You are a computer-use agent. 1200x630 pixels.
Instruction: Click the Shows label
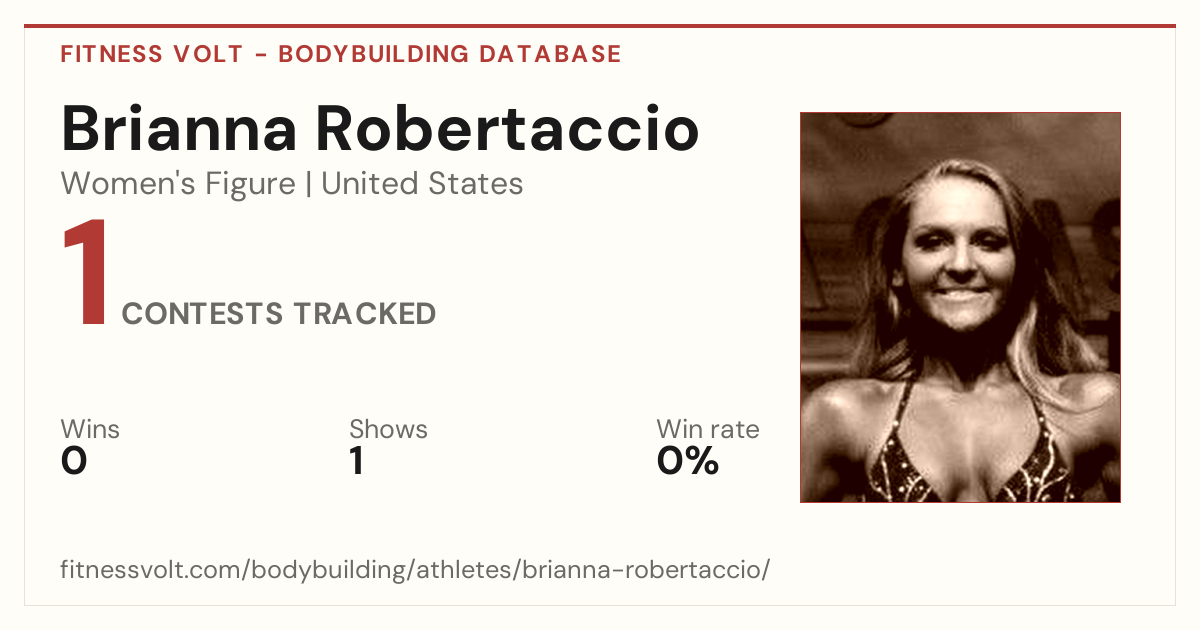pyautogui.click(x=388, y=429)
